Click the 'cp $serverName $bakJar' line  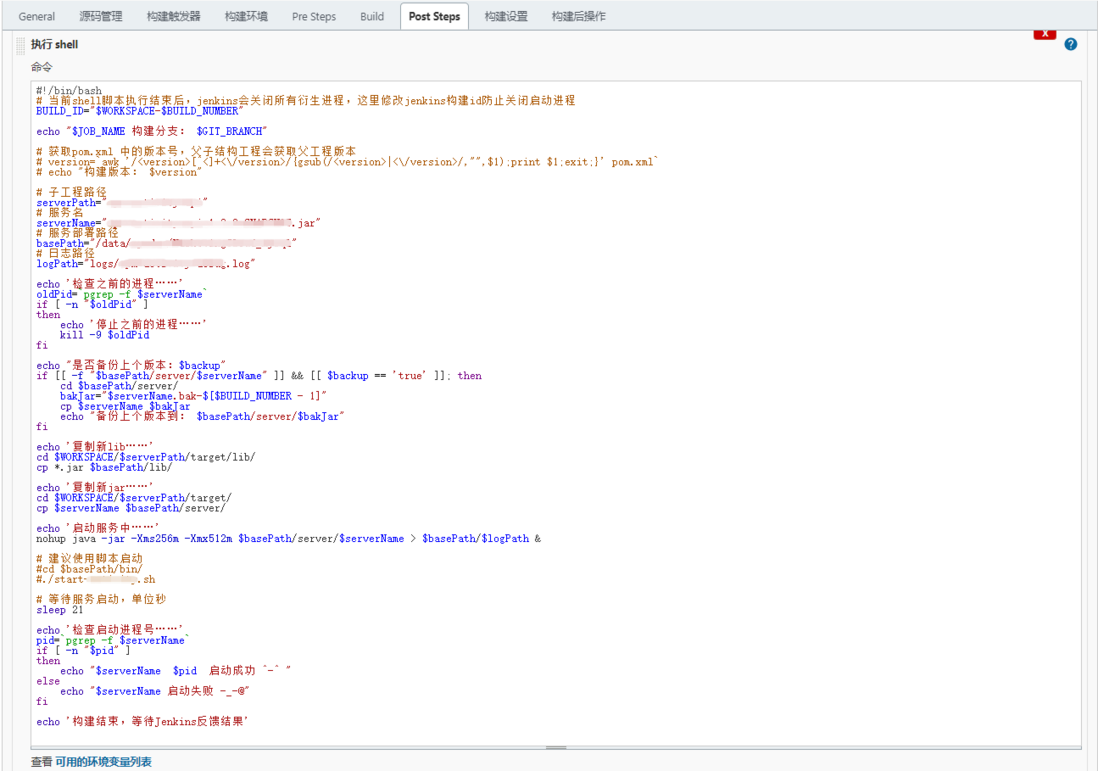pyautogui.click(x=125, y=406)
